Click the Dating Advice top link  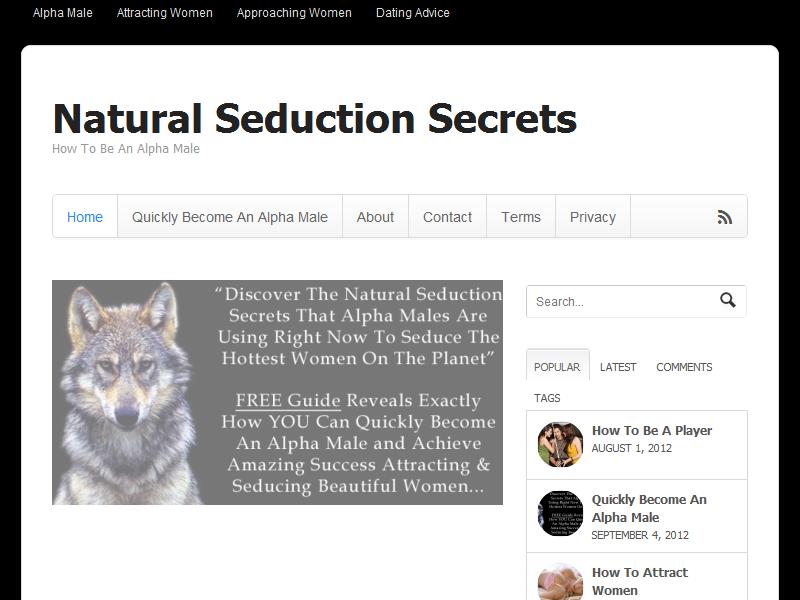(x=413, y=13)
